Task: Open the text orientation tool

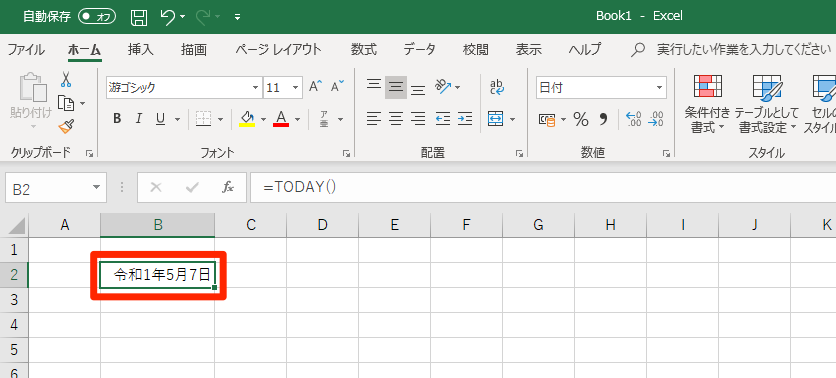Action: [443, 86]
